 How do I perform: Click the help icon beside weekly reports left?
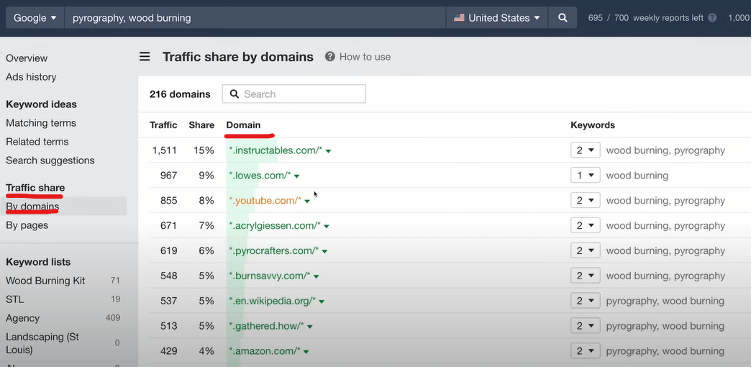coord(712,18)
